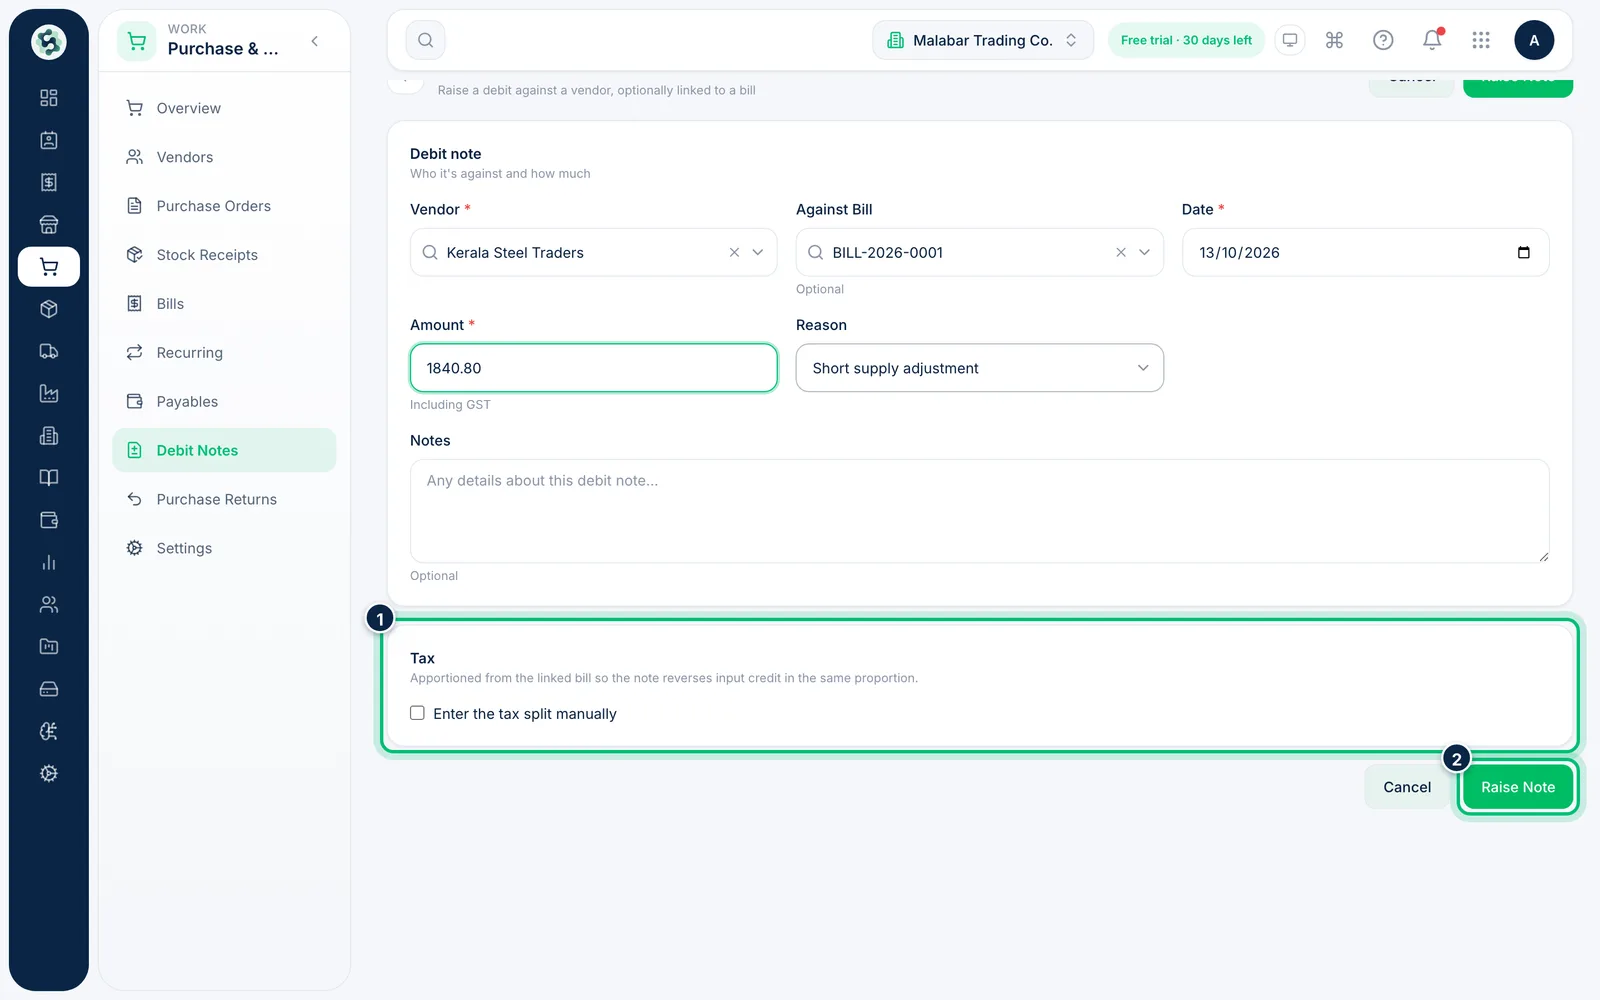
Task: Open Purchase Returns in sidebar
Action: tap(224, 499)
